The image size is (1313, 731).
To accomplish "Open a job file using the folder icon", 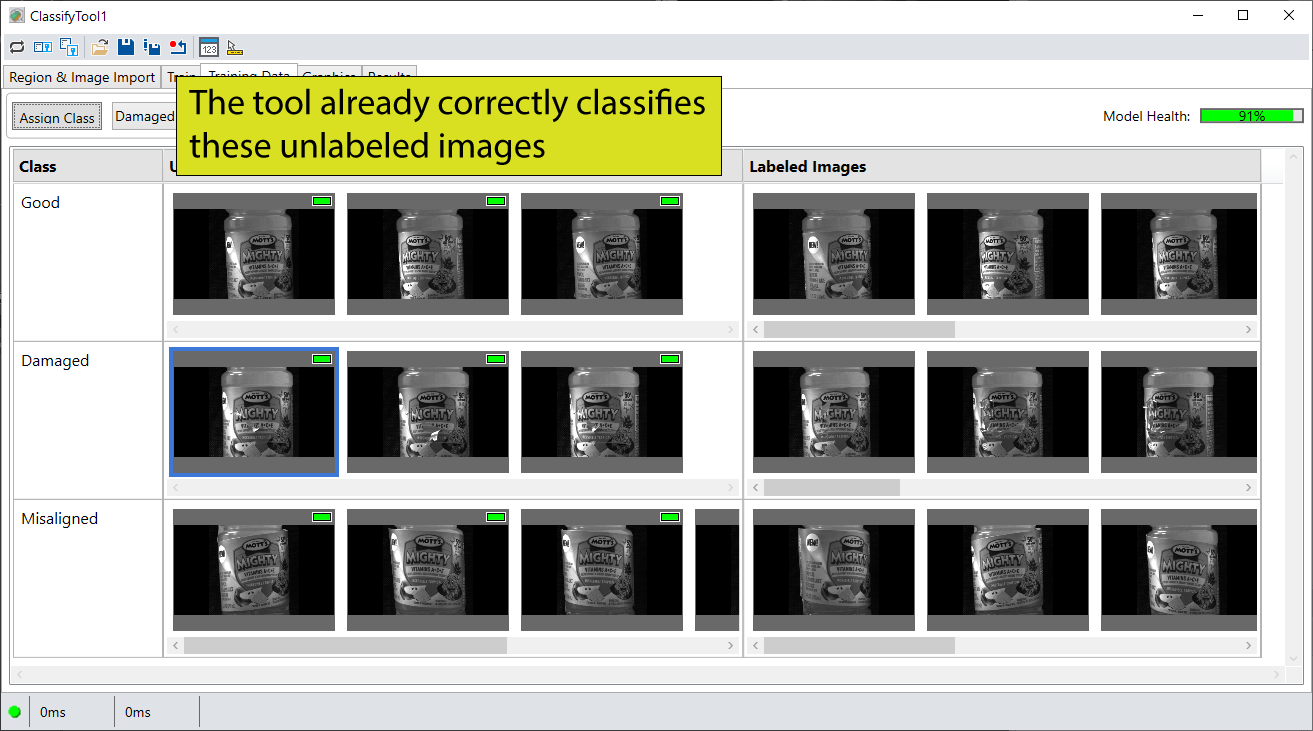I will [x=98, y=47].
